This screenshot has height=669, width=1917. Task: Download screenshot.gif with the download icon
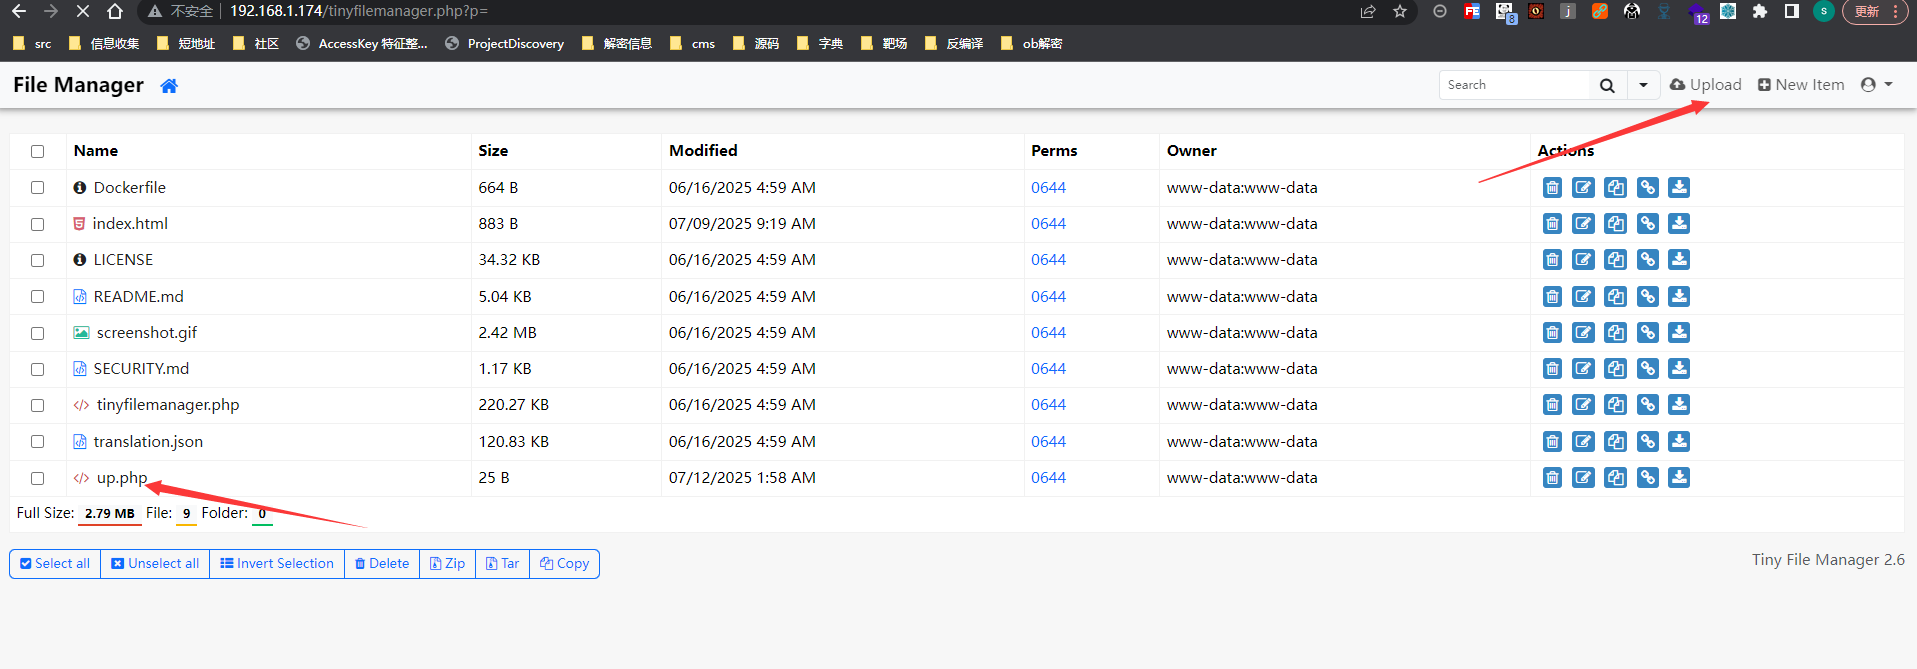pos(1680,333)
